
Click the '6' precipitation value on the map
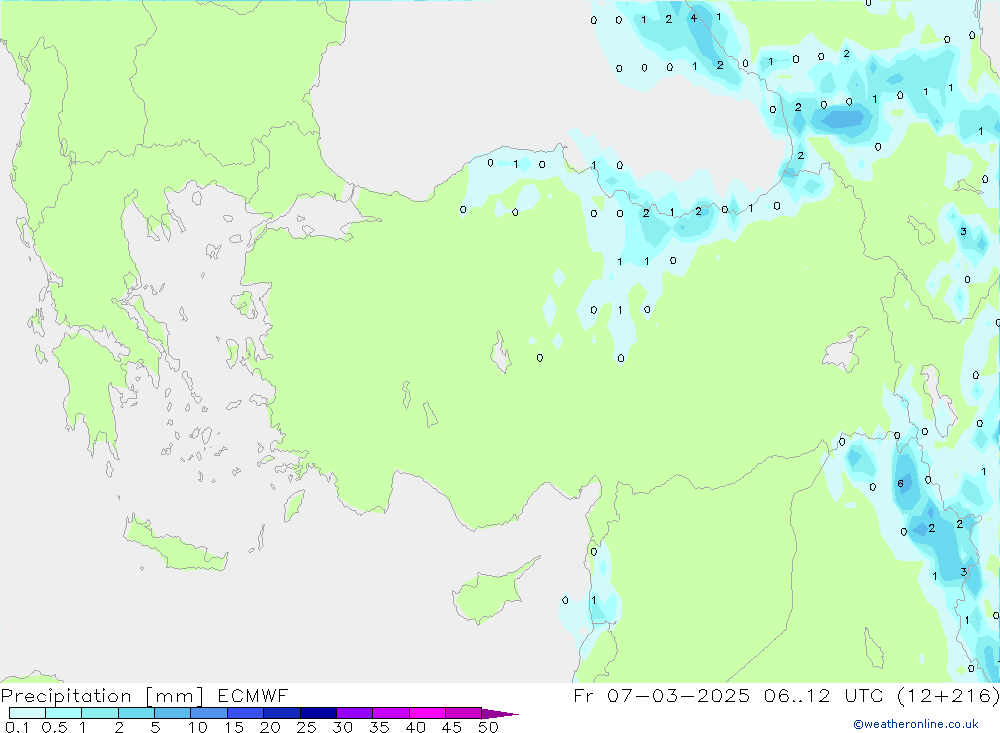coord(901,484)
